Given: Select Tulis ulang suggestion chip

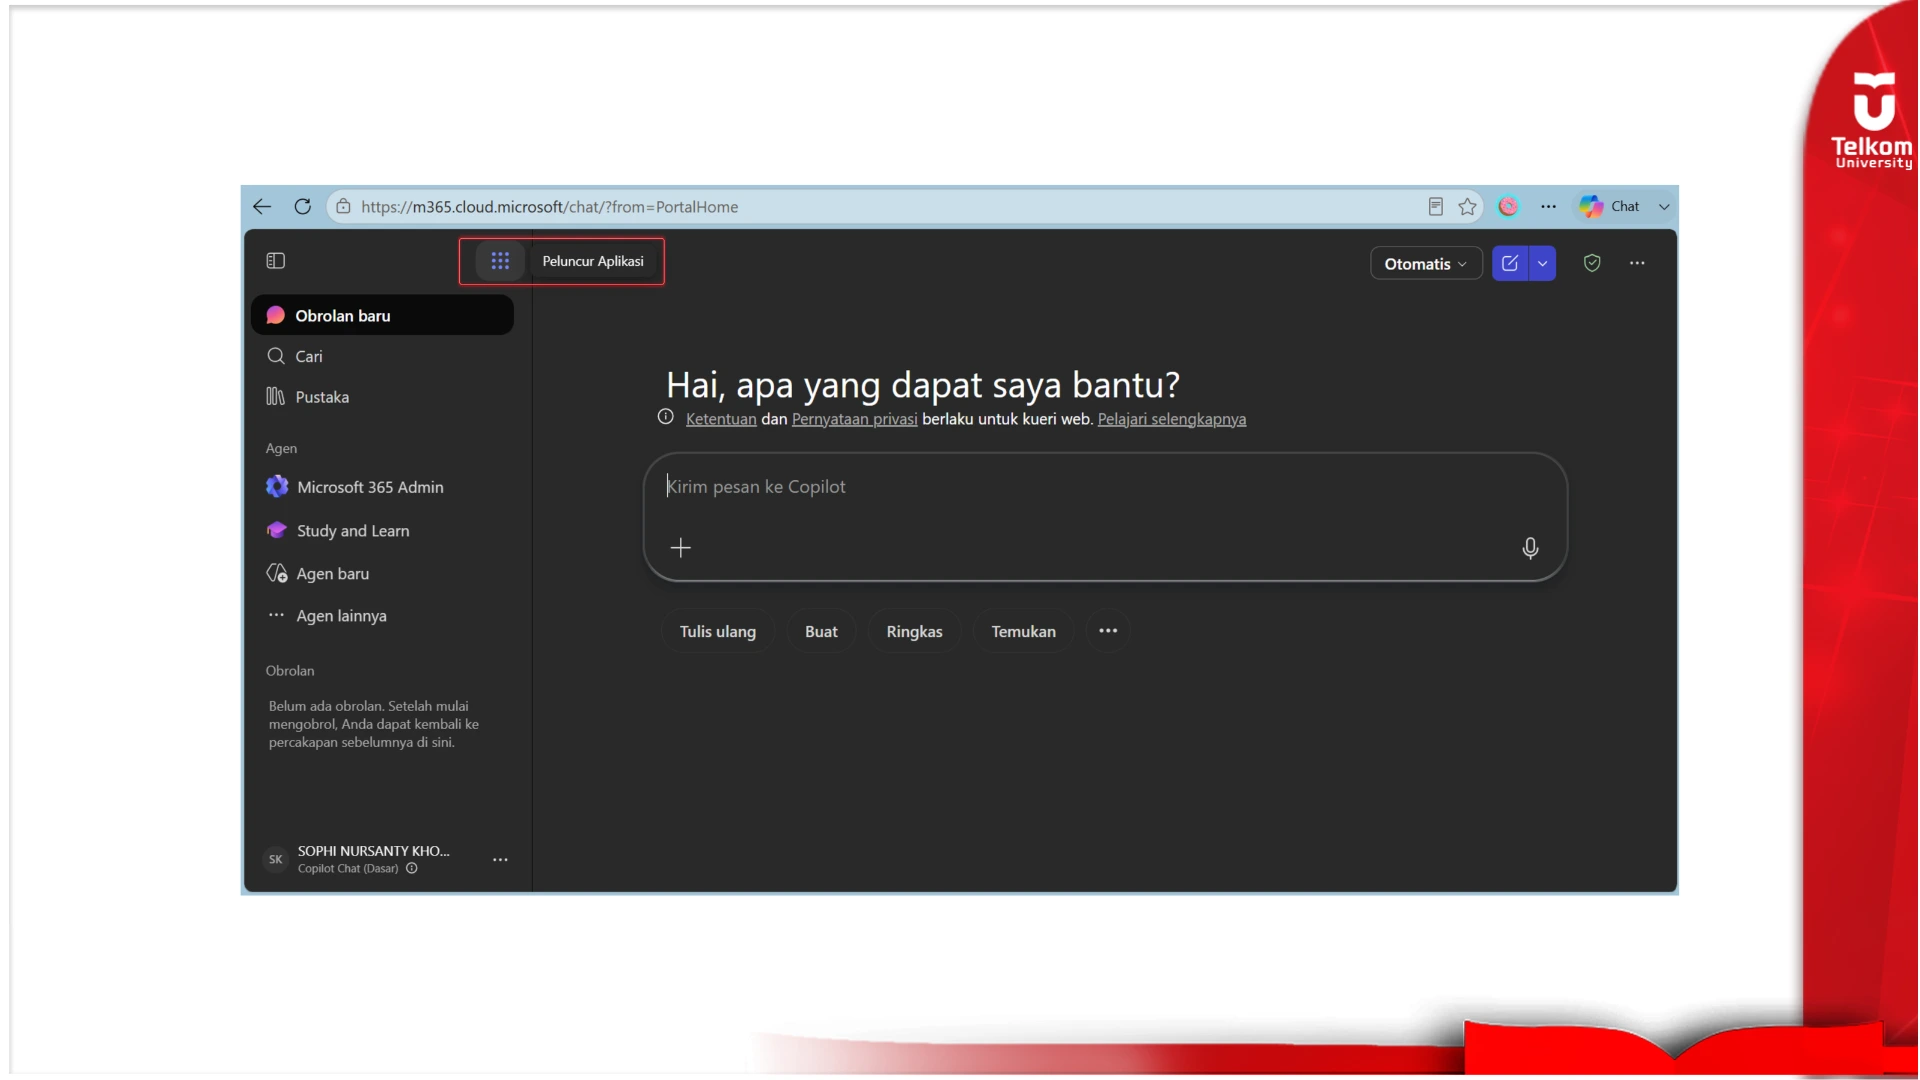Looking at the screenshot, I should pyautogui.click(x=718, y=632).
